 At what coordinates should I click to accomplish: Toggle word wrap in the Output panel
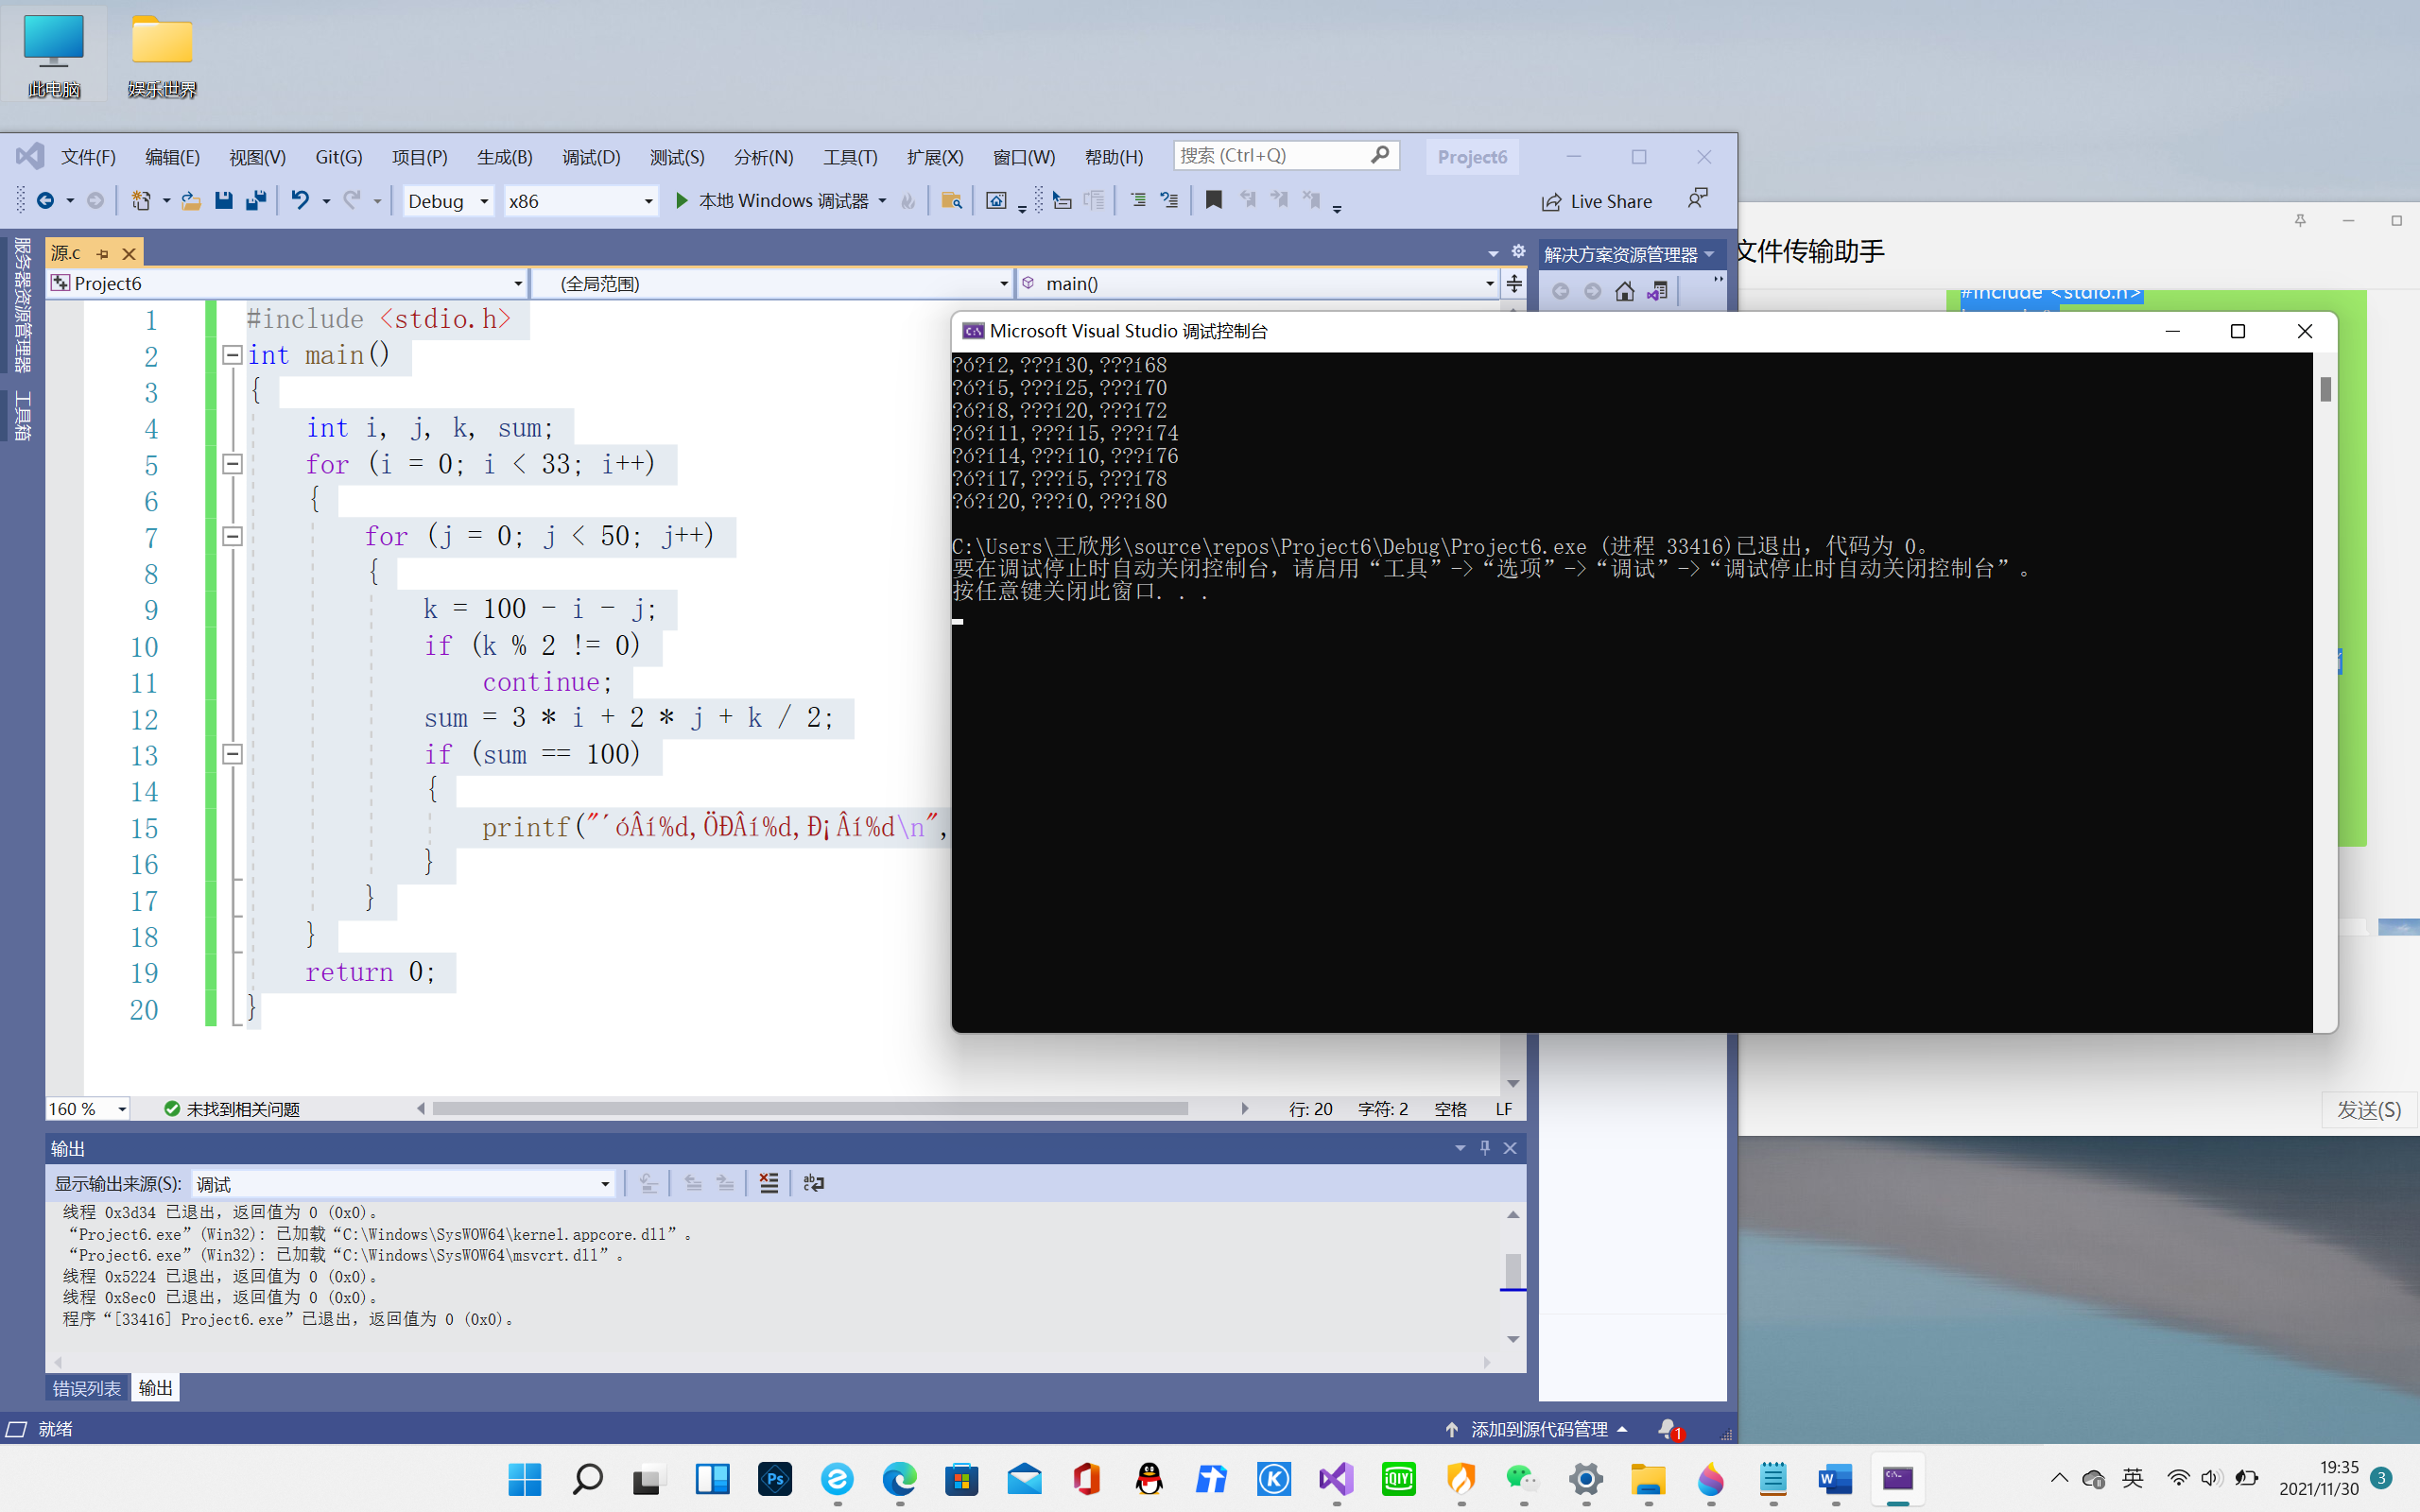(813, 1183)
